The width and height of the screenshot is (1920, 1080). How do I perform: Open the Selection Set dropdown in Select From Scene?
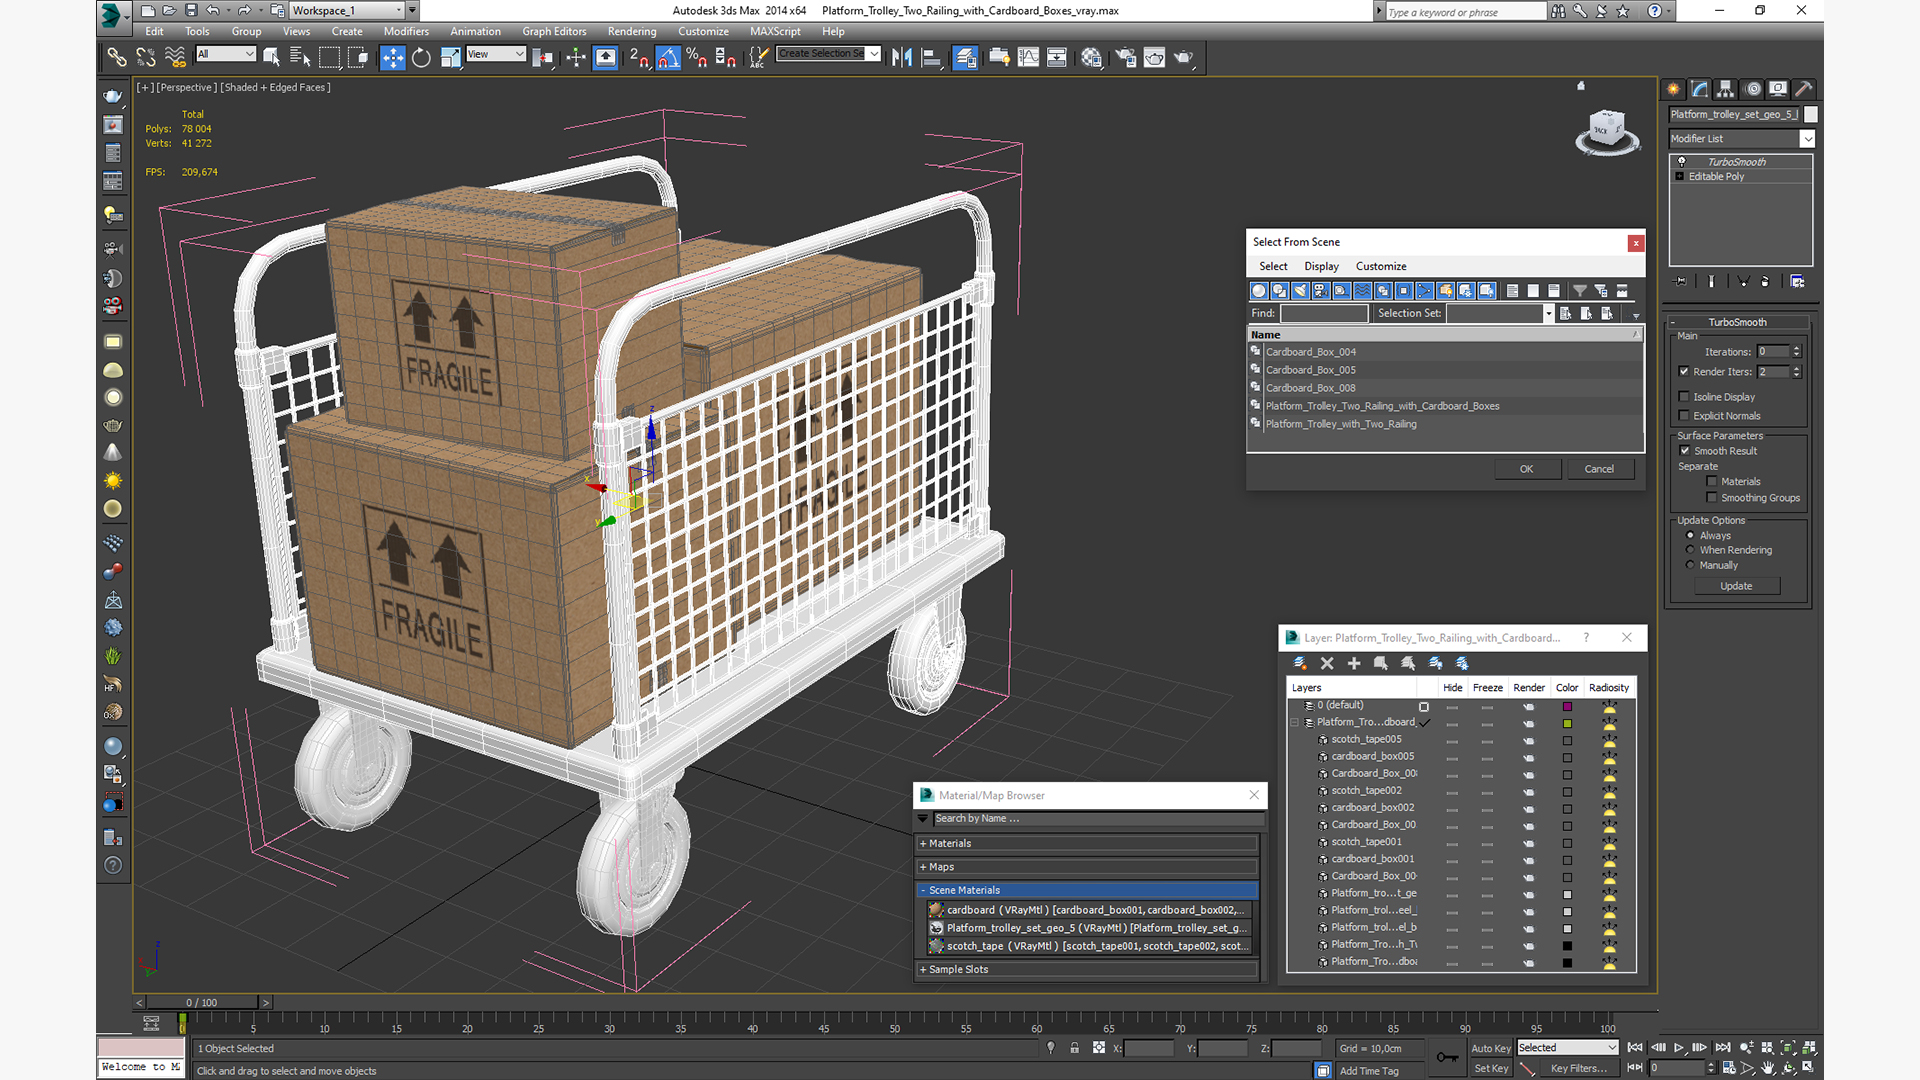[x=1548, y=313]
